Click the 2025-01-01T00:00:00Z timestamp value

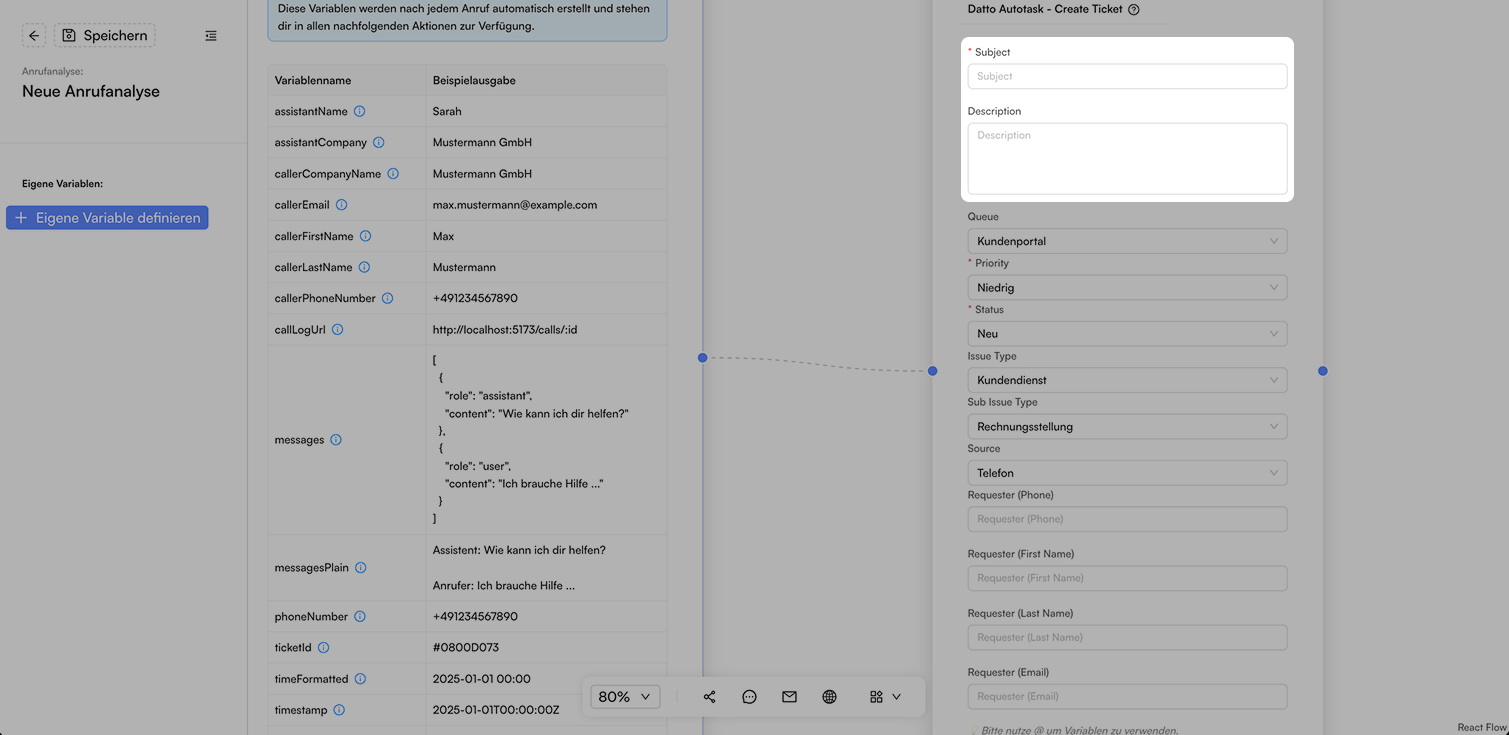click(496, 710)
